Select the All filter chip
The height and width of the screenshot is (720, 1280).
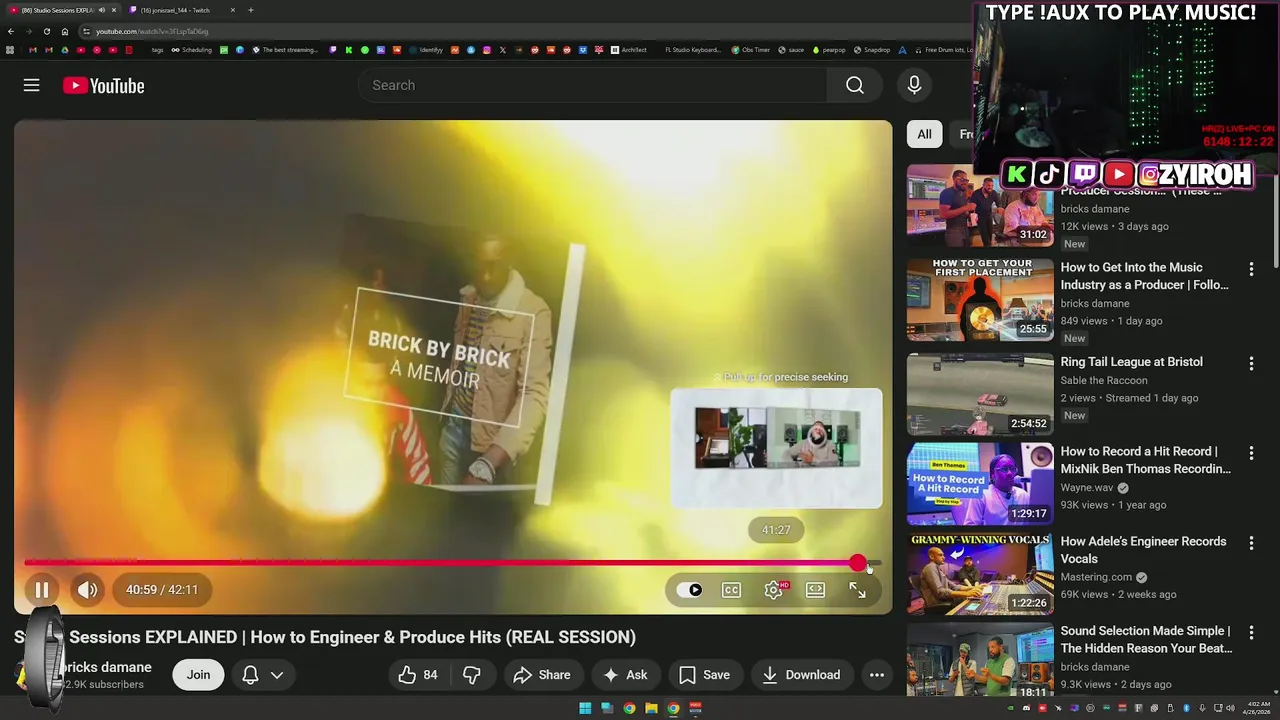(x=924, y=134)
